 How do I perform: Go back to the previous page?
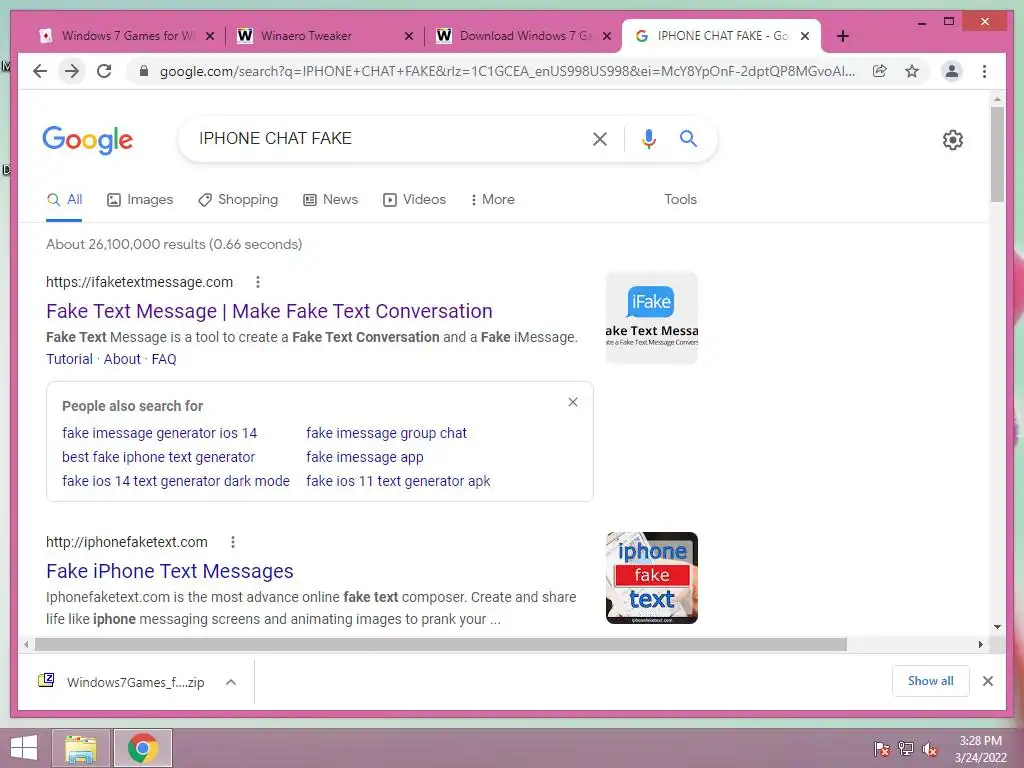[x=40, y=71]
